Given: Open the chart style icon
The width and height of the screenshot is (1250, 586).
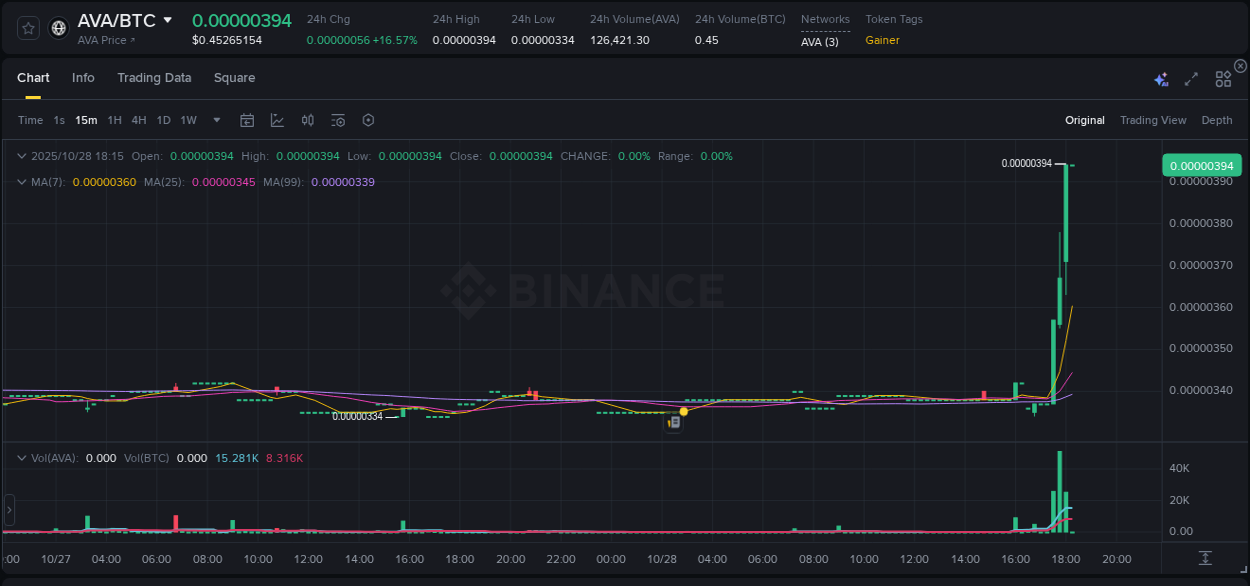Looking at the screenshot, I should (x=277, y=120).
